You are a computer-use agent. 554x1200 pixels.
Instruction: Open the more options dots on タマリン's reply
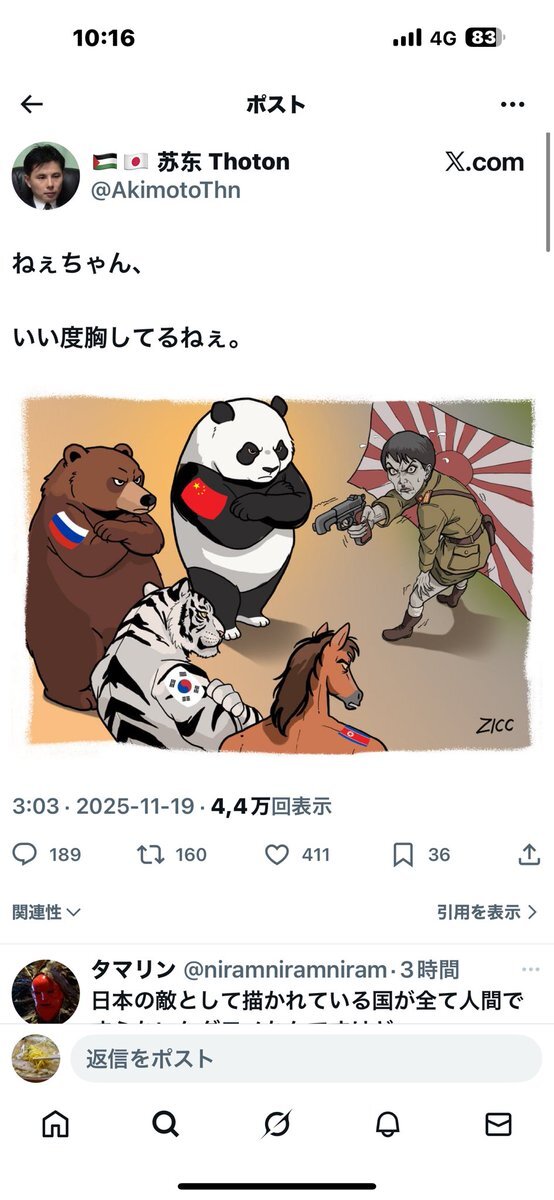click(529, 969)
